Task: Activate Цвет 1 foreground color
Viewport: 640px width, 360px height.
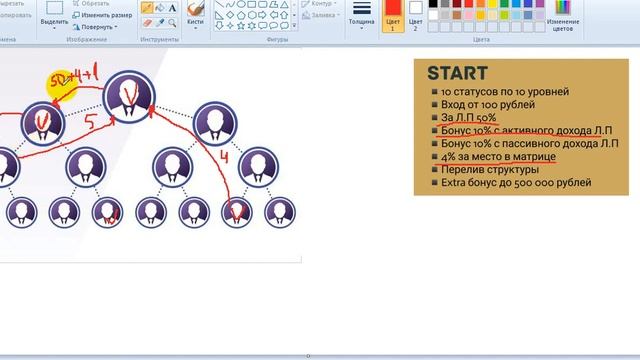Action: click(x=393, y=16)
